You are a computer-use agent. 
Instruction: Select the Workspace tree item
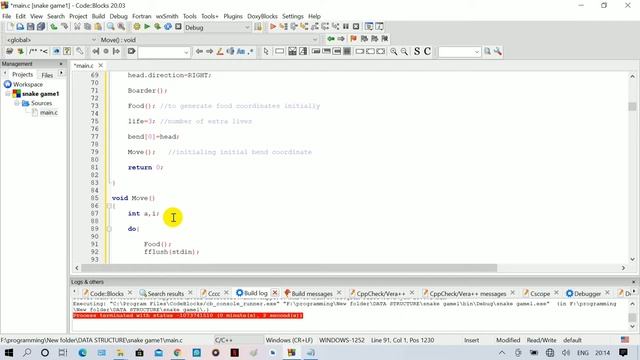tap(28, 84)
